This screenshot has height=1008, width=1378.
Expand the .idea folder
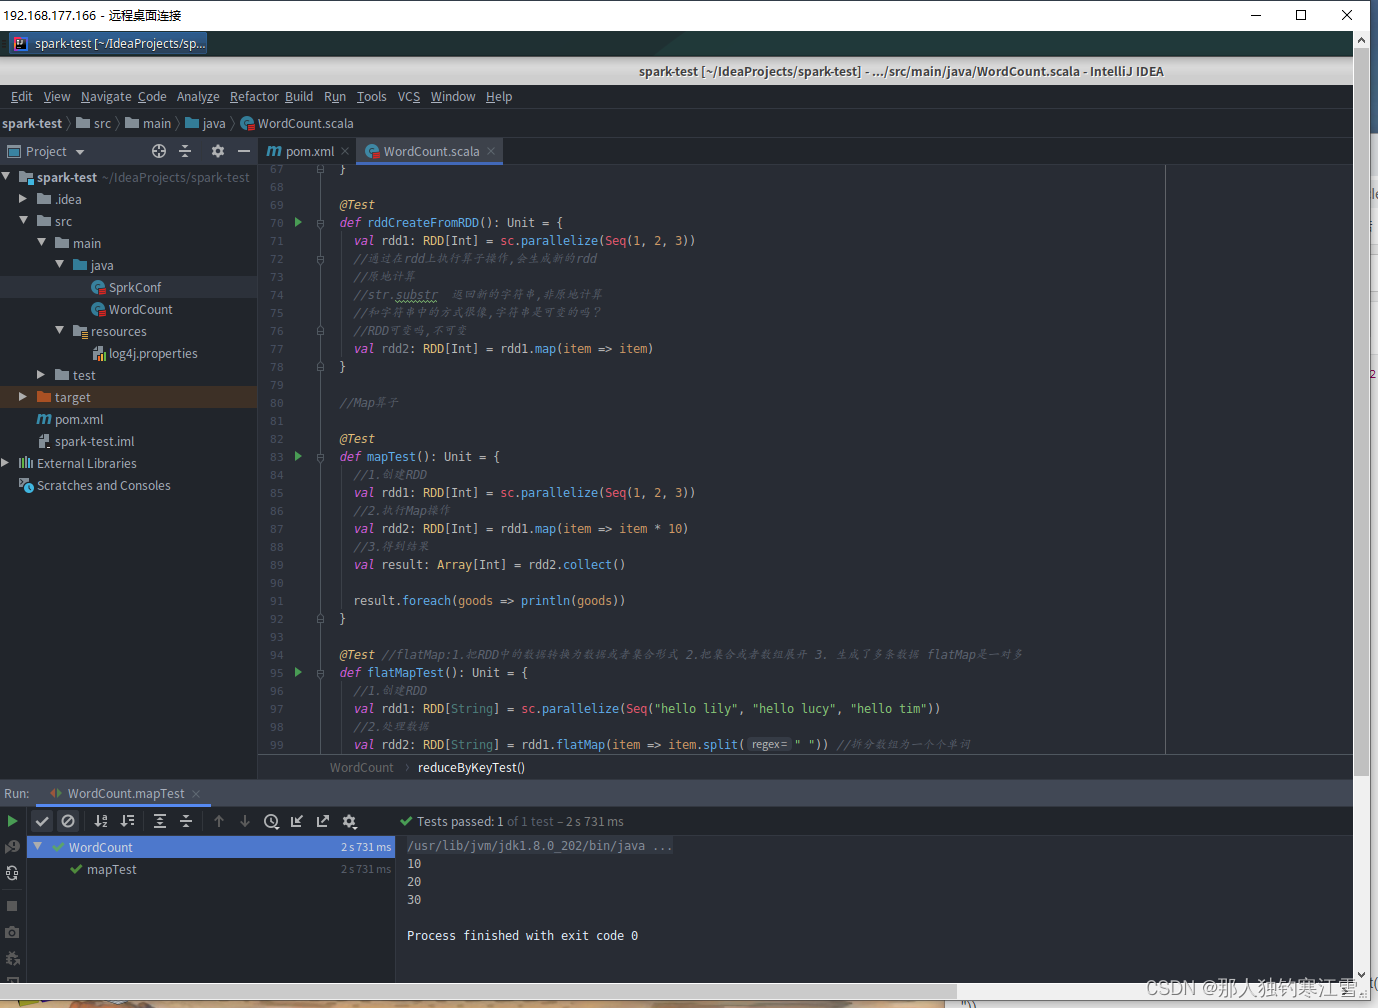pyautogui.click(x=23, y=199)
